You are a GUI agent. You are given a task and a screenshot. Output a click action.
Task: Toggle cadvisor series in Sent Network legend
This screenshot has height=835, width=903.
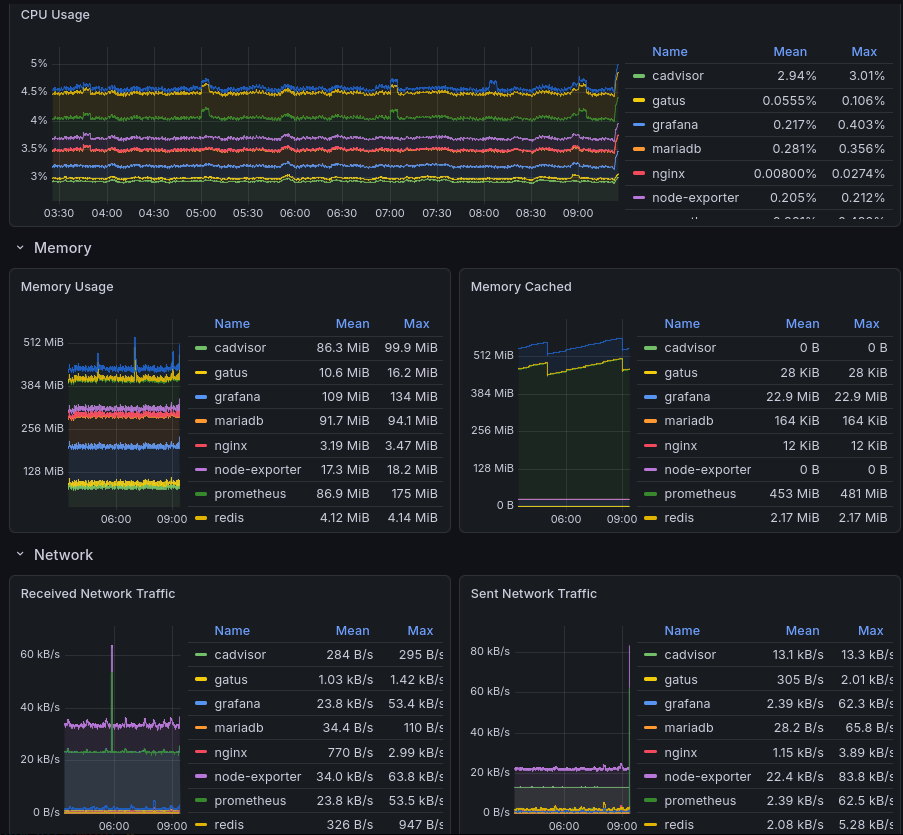[x=690, y=655]
